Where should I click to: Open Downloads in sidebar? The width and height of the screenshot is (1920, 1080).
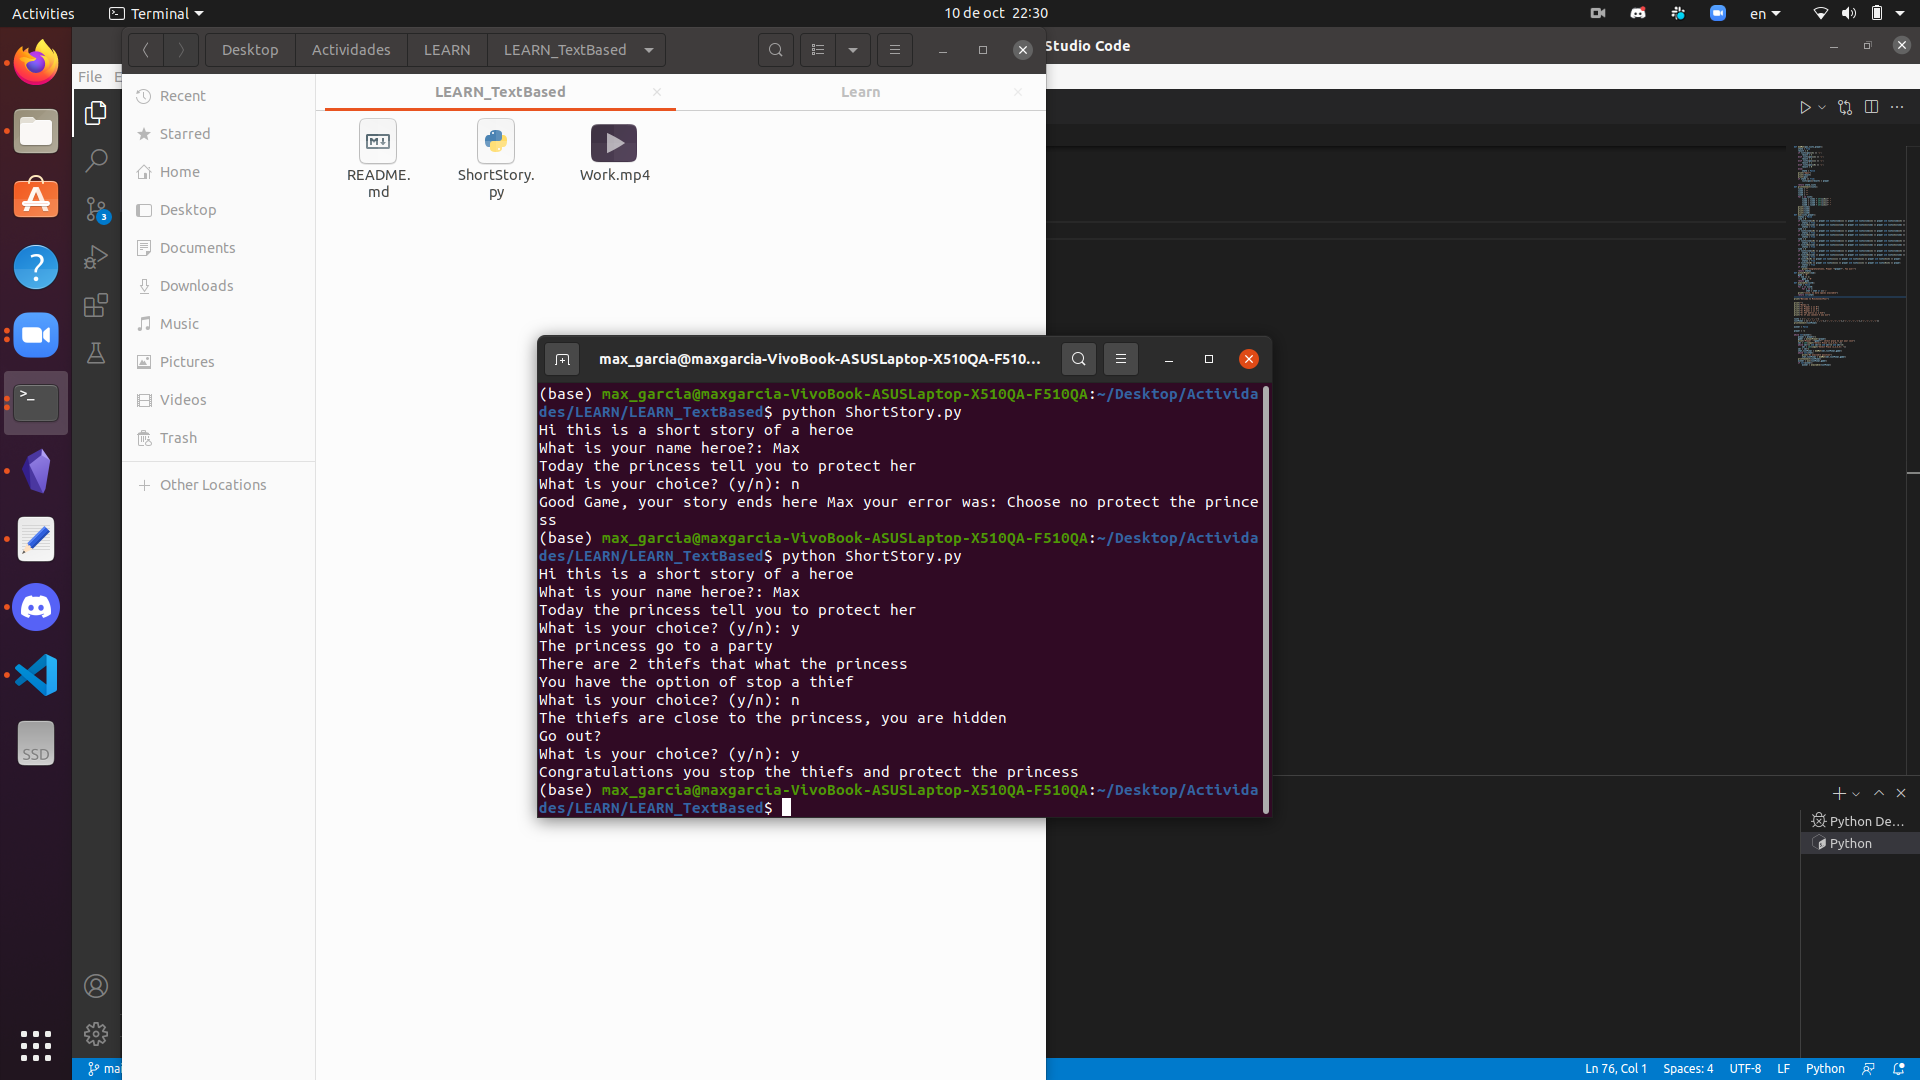[196, 286]
